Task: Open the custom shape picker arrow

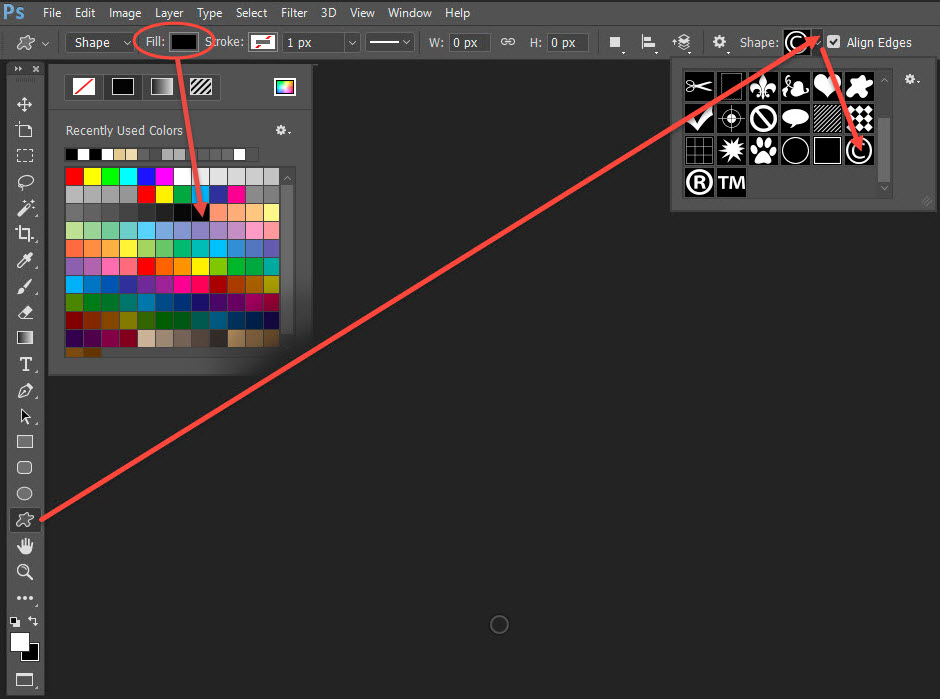Action: (x=817, y=43)
